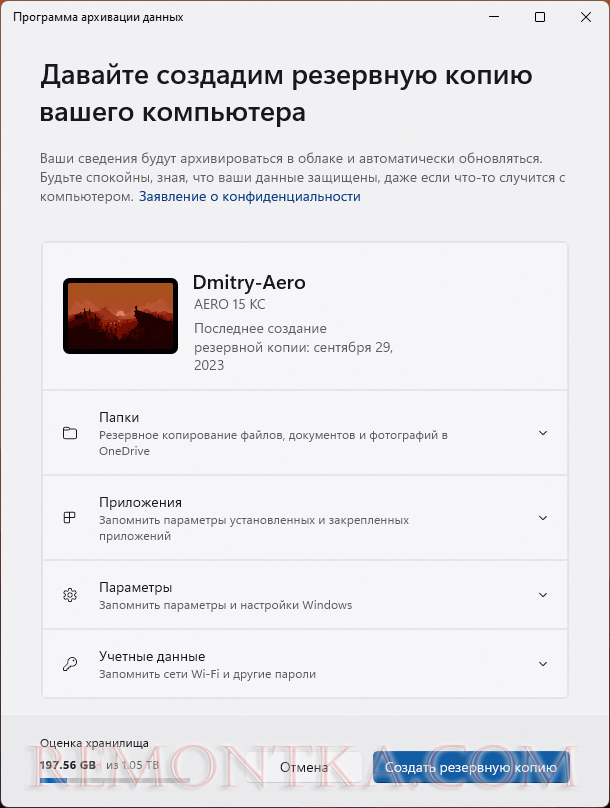Click the storage usage progress bar

coord(115,780)
